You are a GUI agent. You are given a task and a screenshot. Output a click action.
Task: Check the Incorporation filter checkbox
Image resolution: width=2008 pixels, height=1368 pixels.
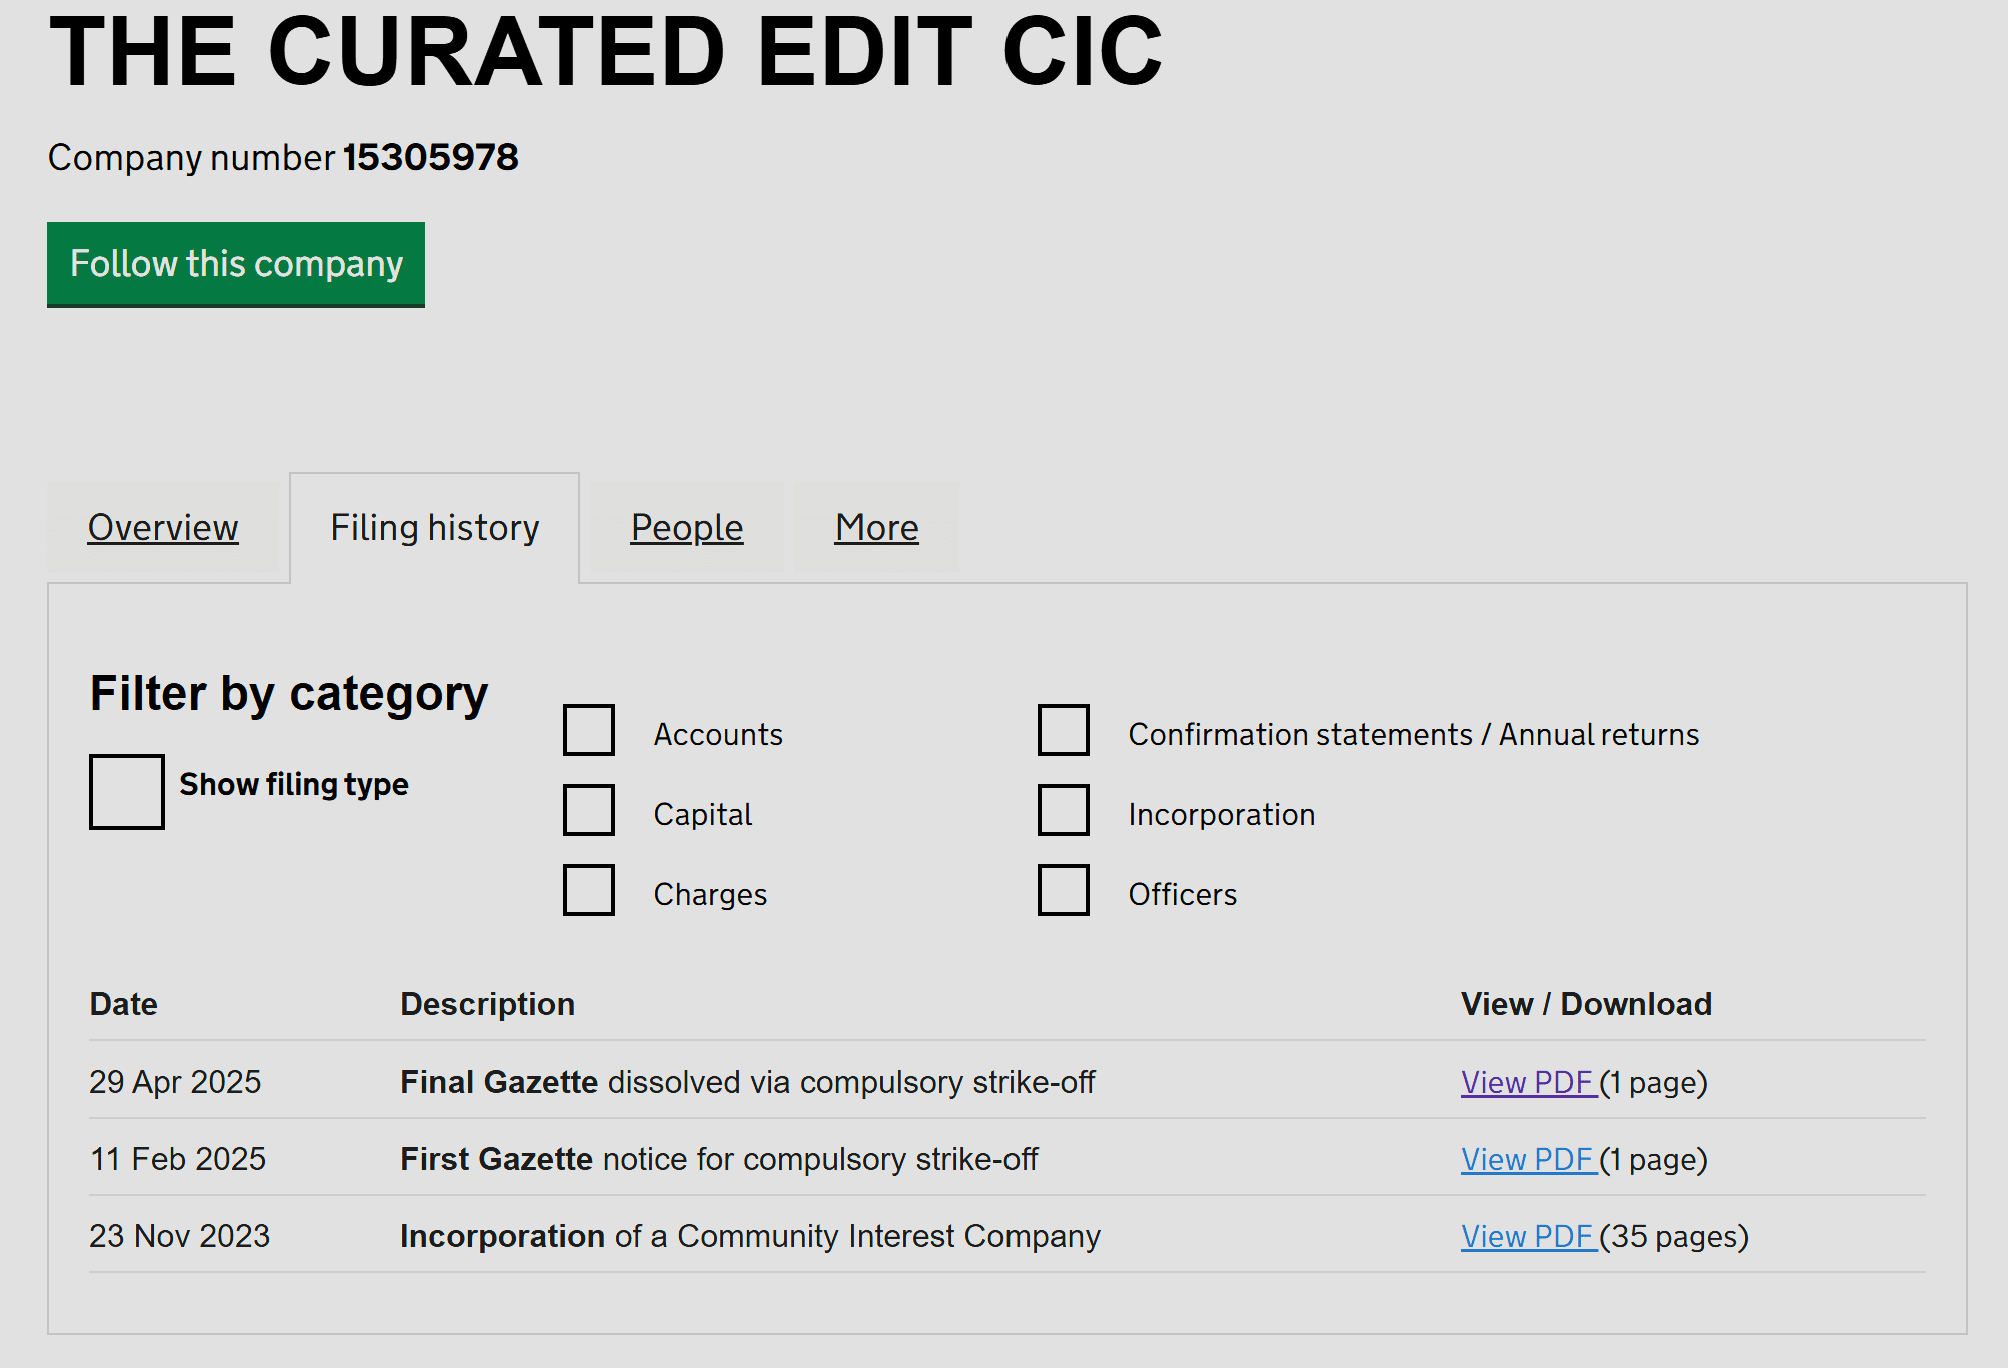tap(1064, 810)
